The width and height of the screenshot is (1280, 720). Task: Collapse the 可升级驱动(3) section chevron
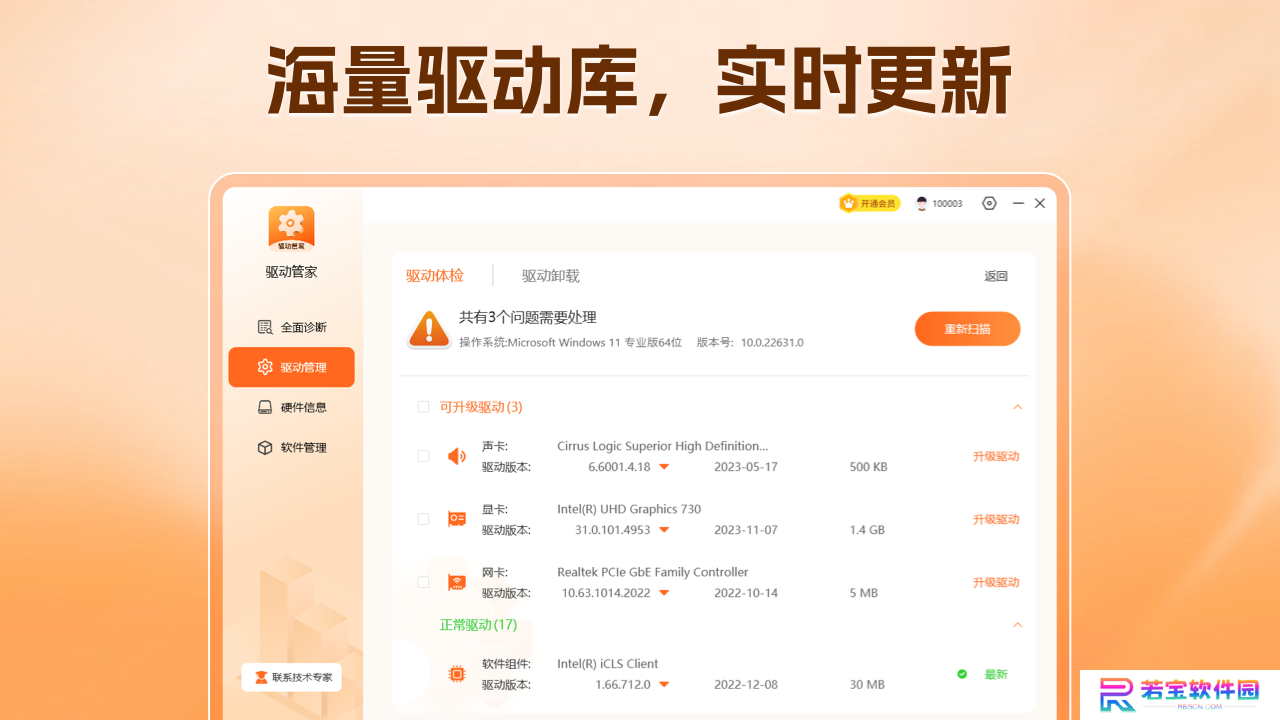1018,407
